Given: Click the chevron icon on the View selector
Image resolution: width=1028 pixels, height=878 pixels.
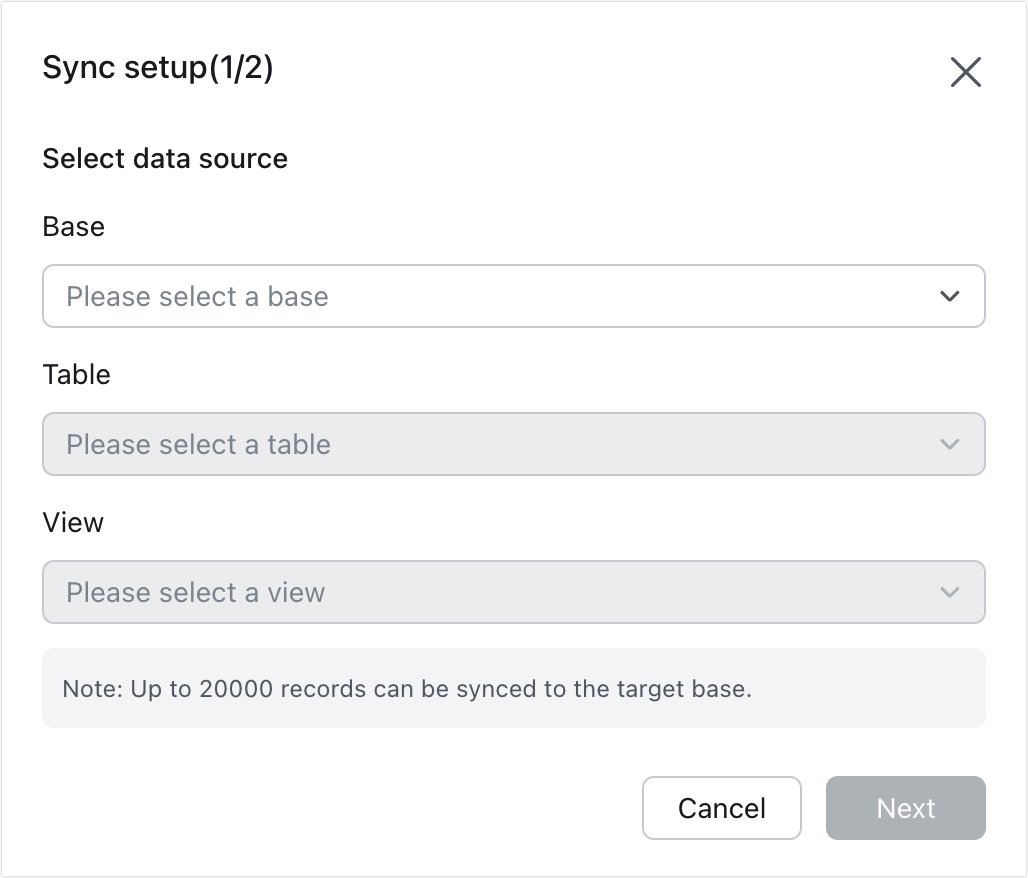Looking at the screenshot, I should 950,592.
